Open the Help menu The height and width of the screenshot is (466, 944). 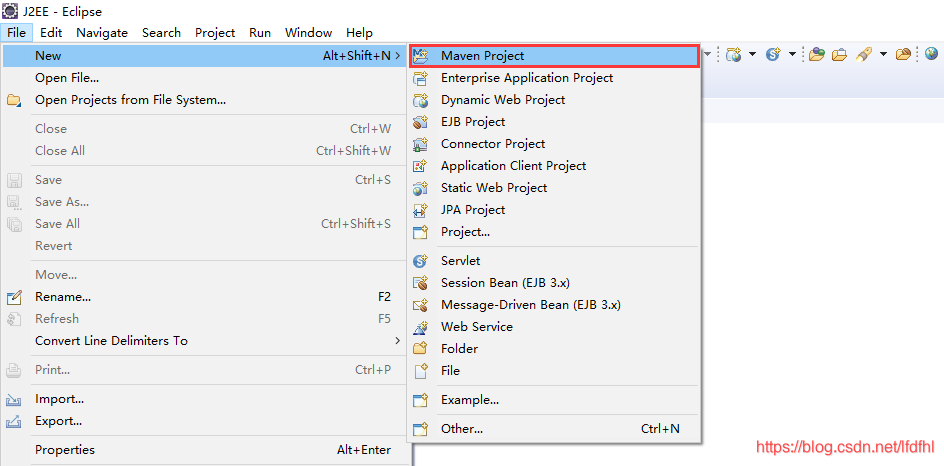tap(359, 33)
